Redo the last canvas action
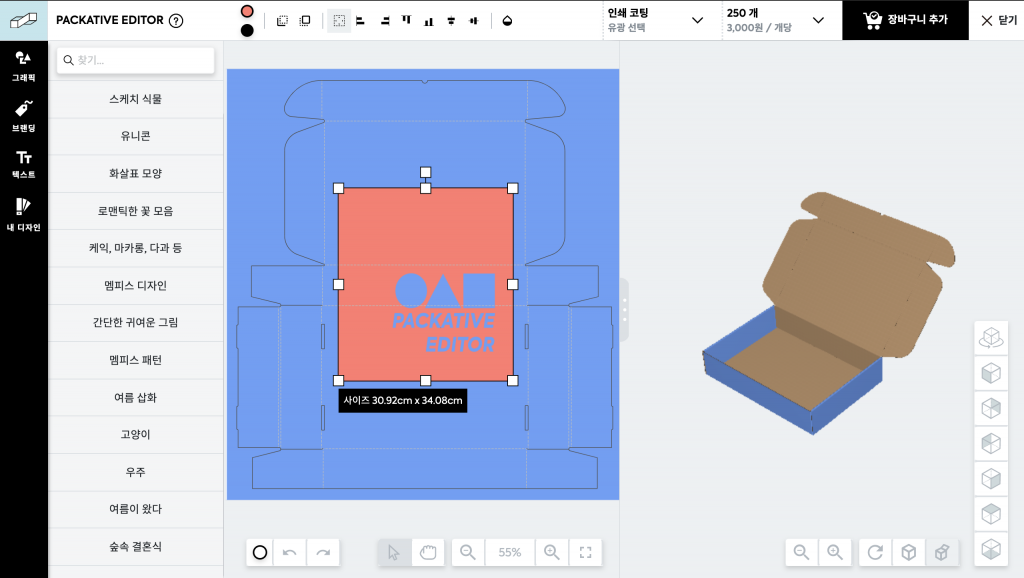The height and width of the screenshot is (578, 1024). (323, 553)
